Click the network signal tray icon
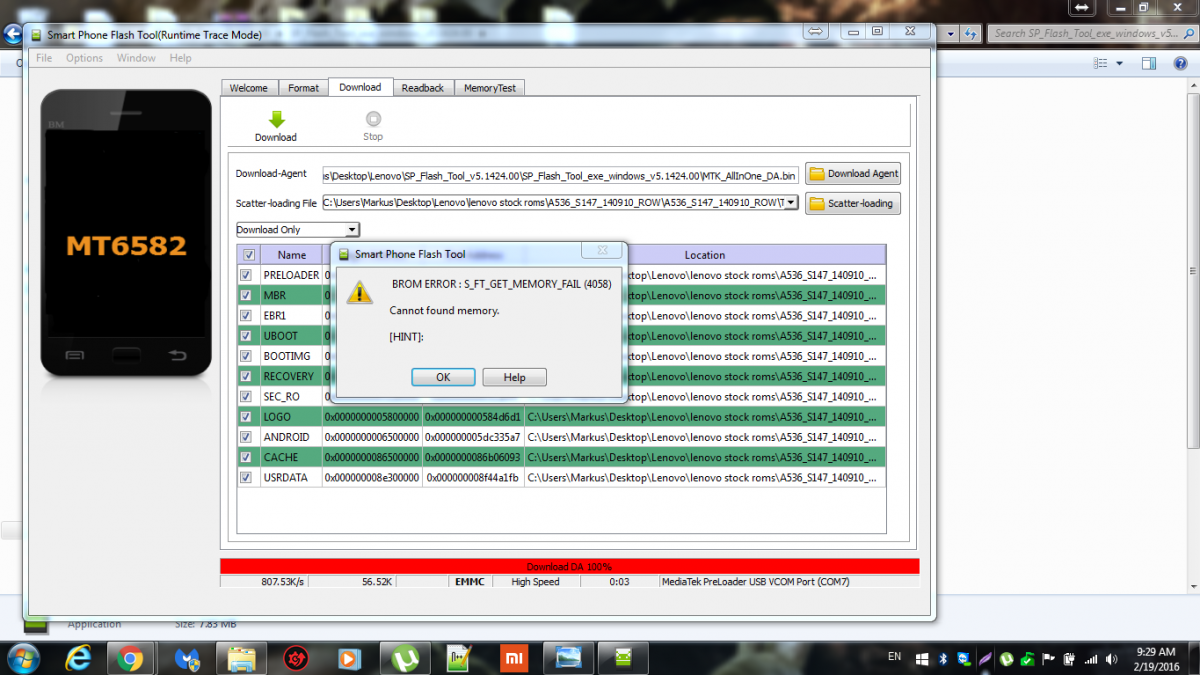This screenshot has height=675, width=1200. click(1090, 659)
